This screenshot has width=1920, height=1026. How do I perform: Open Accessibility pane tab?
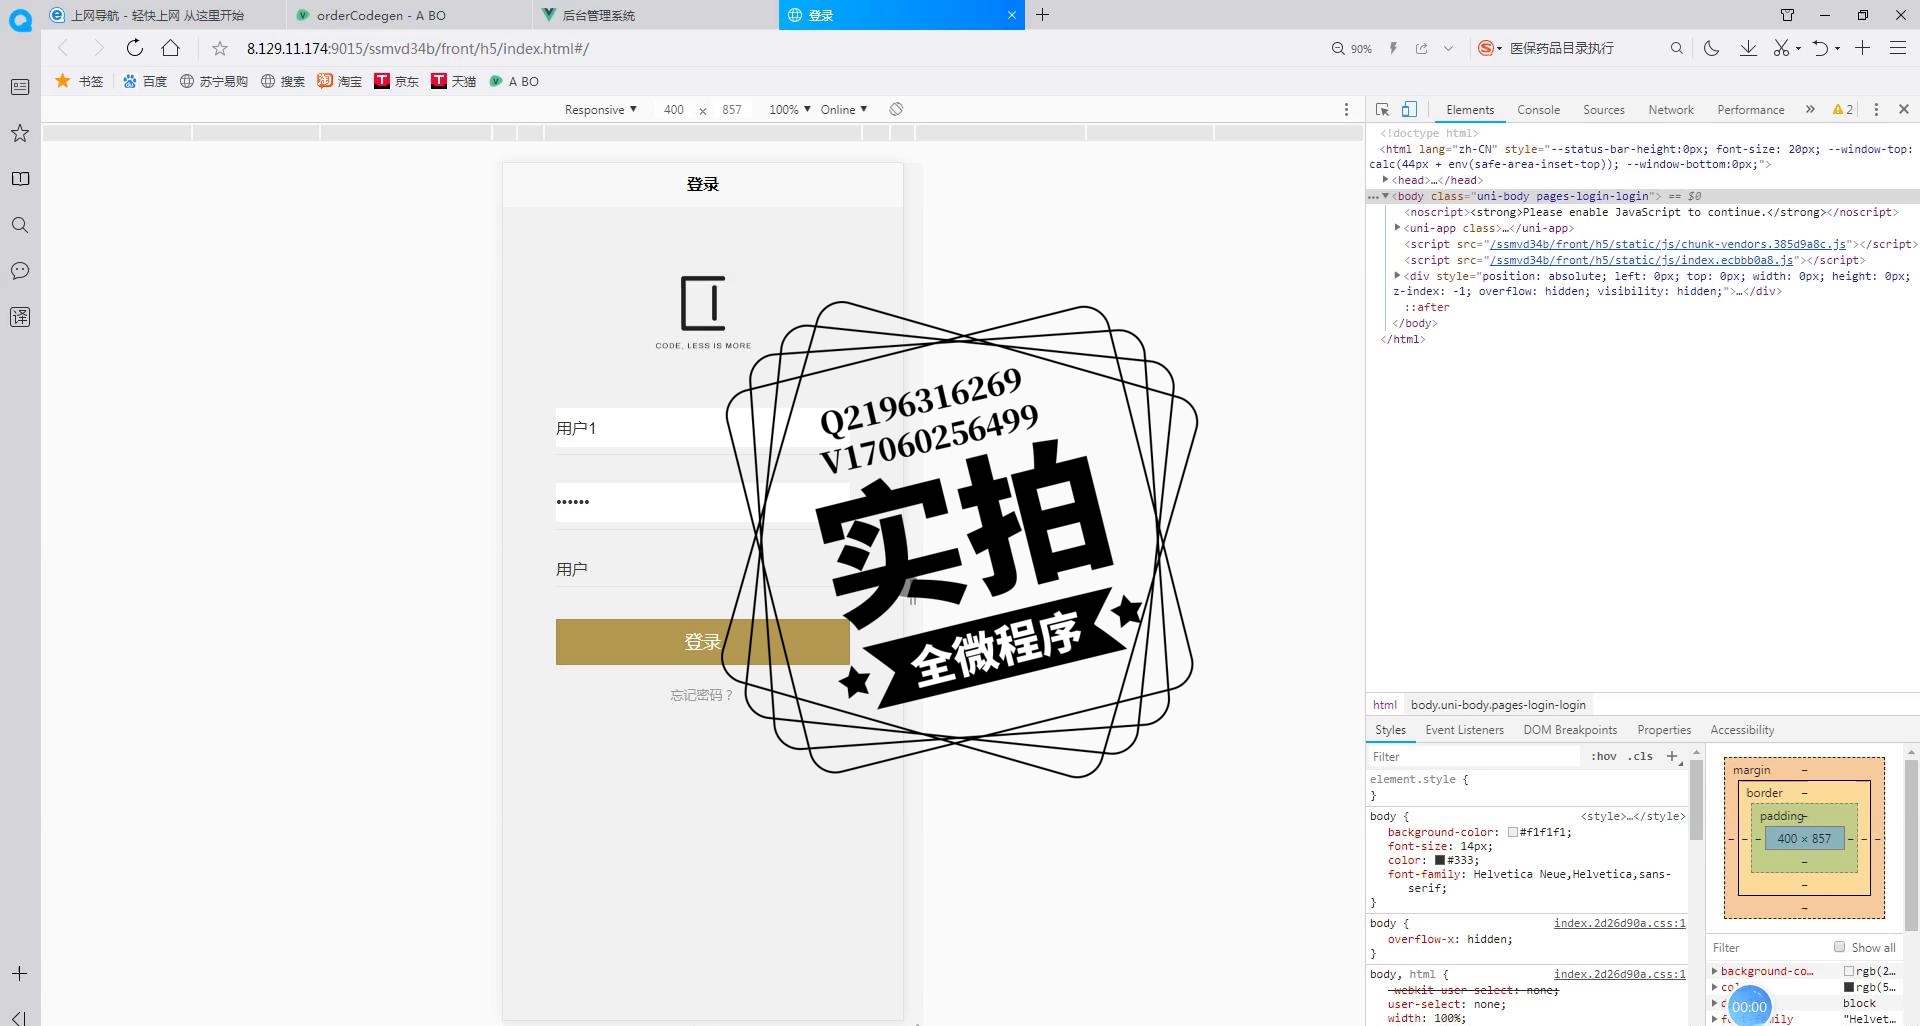[1742, 730]
